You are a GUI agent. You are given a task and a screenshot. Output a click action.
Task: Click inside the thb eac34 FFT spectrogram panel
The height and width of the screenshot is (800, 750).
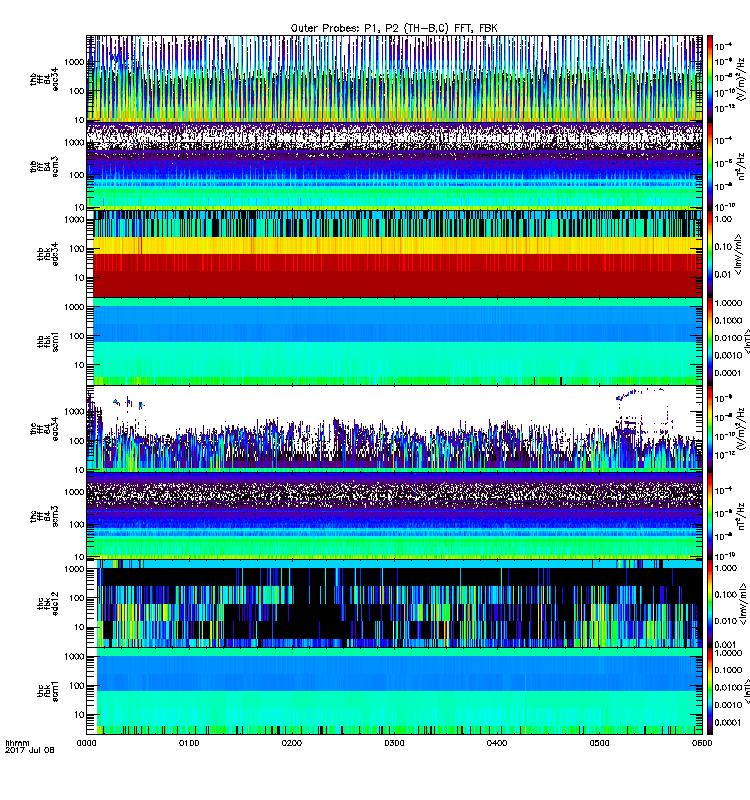coord(394,79)
